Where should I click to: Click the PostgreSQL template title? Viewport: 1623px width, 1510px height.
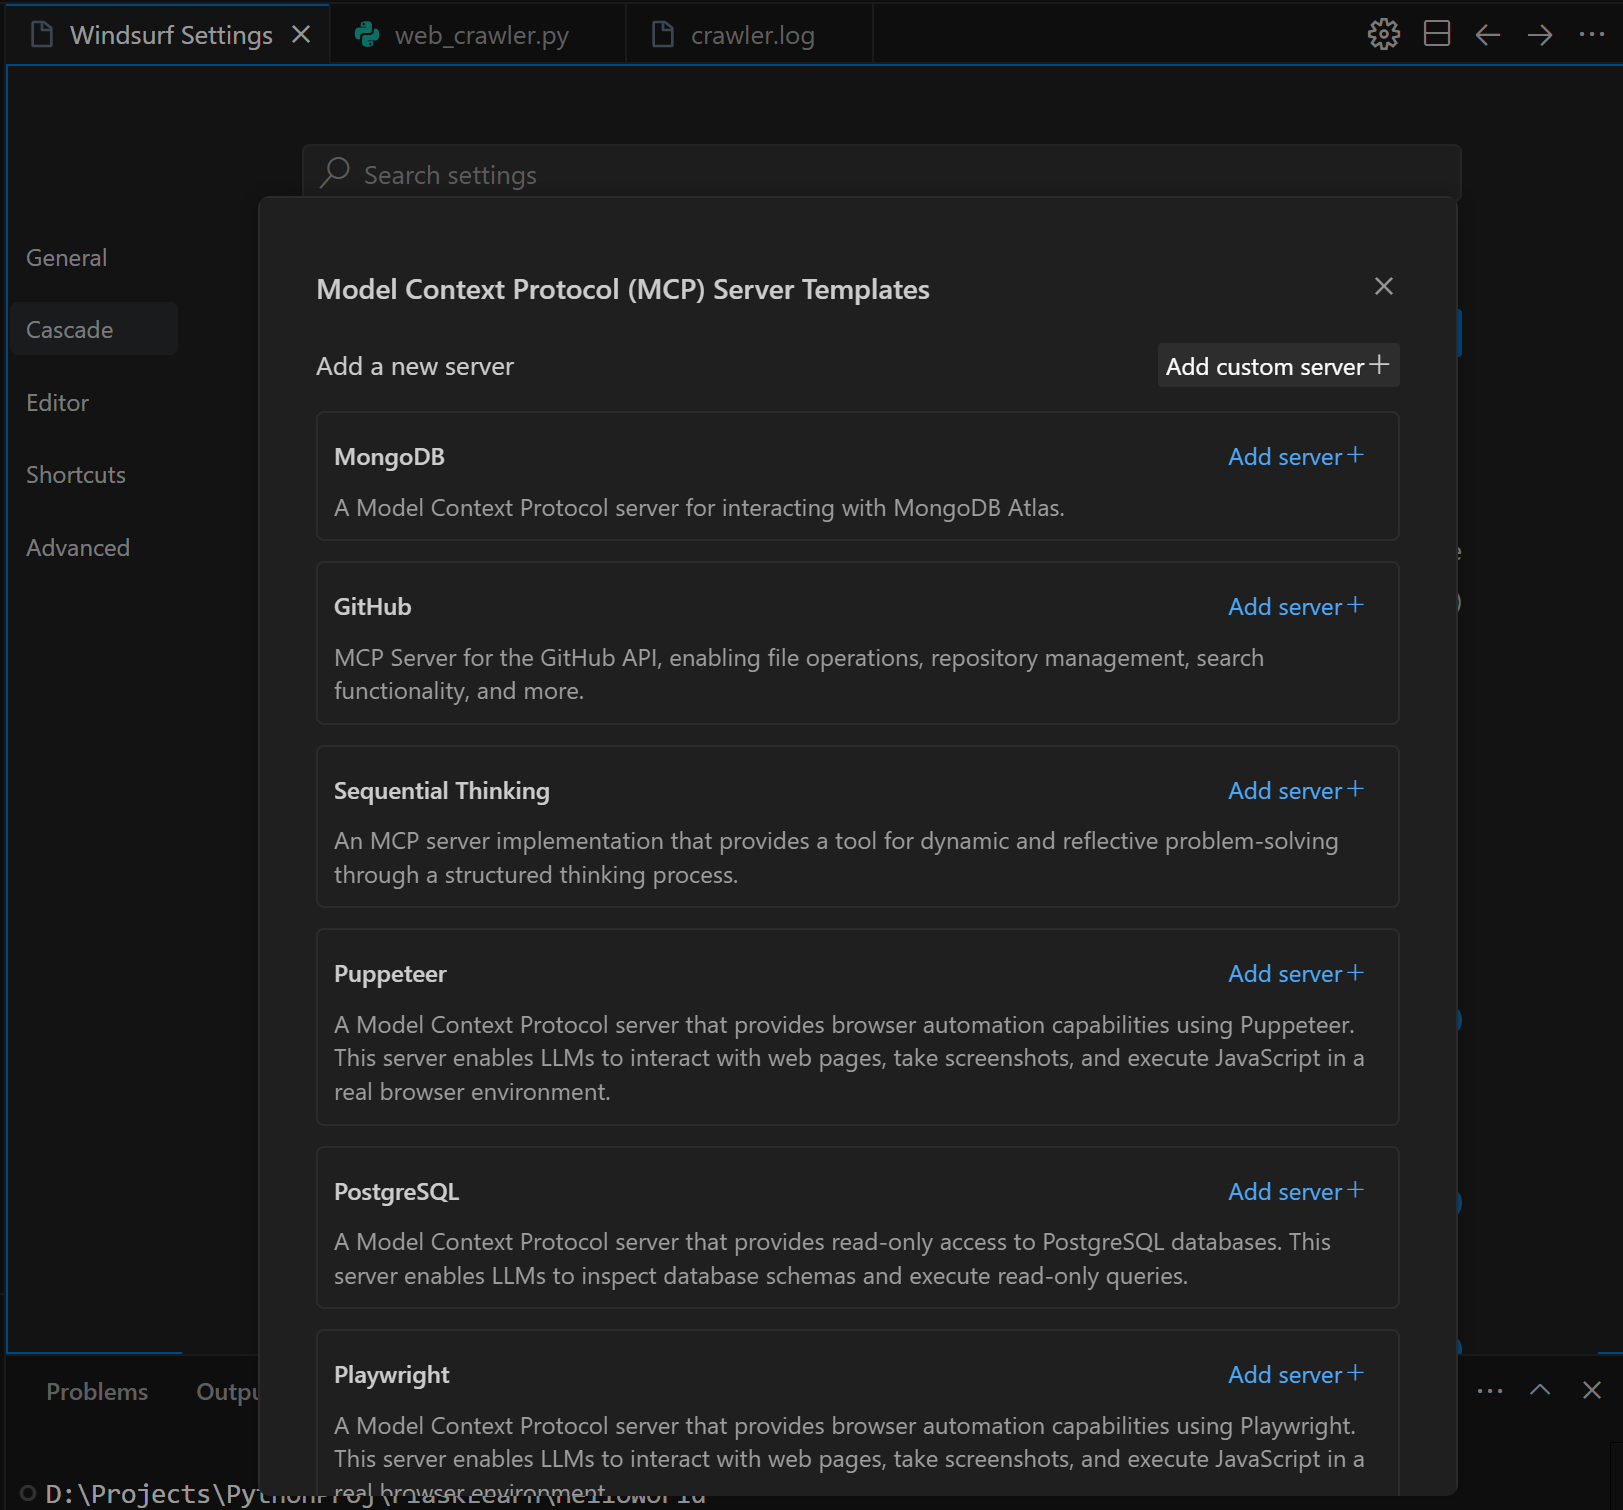coord(396,1192)
